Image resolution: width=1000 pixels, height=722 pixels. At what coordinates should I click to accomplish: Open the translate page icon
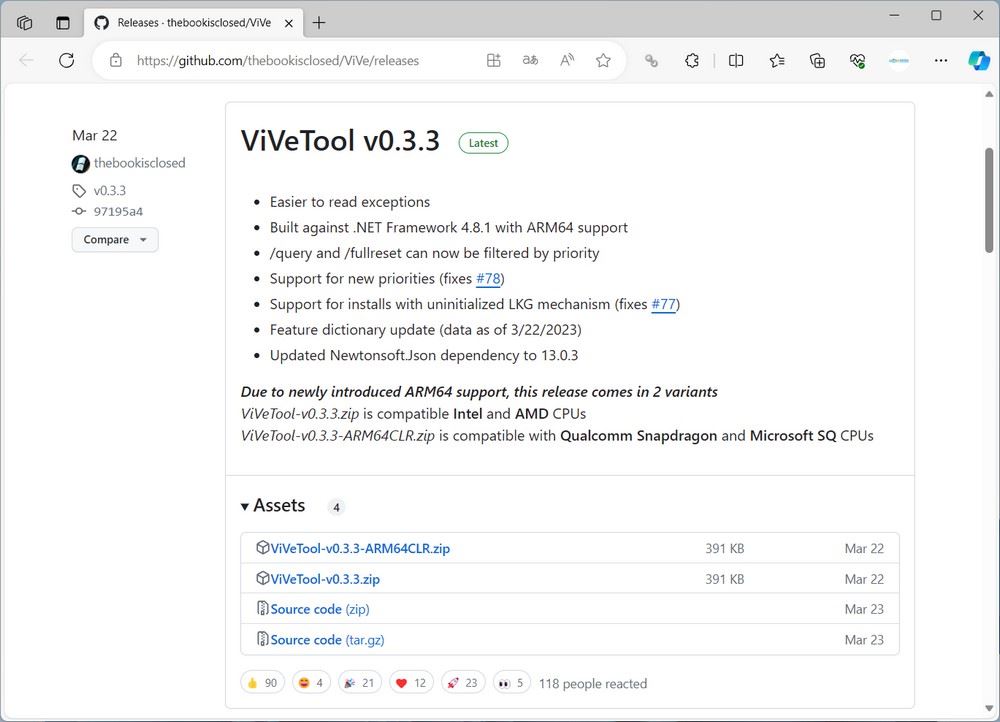pos(530,61)
